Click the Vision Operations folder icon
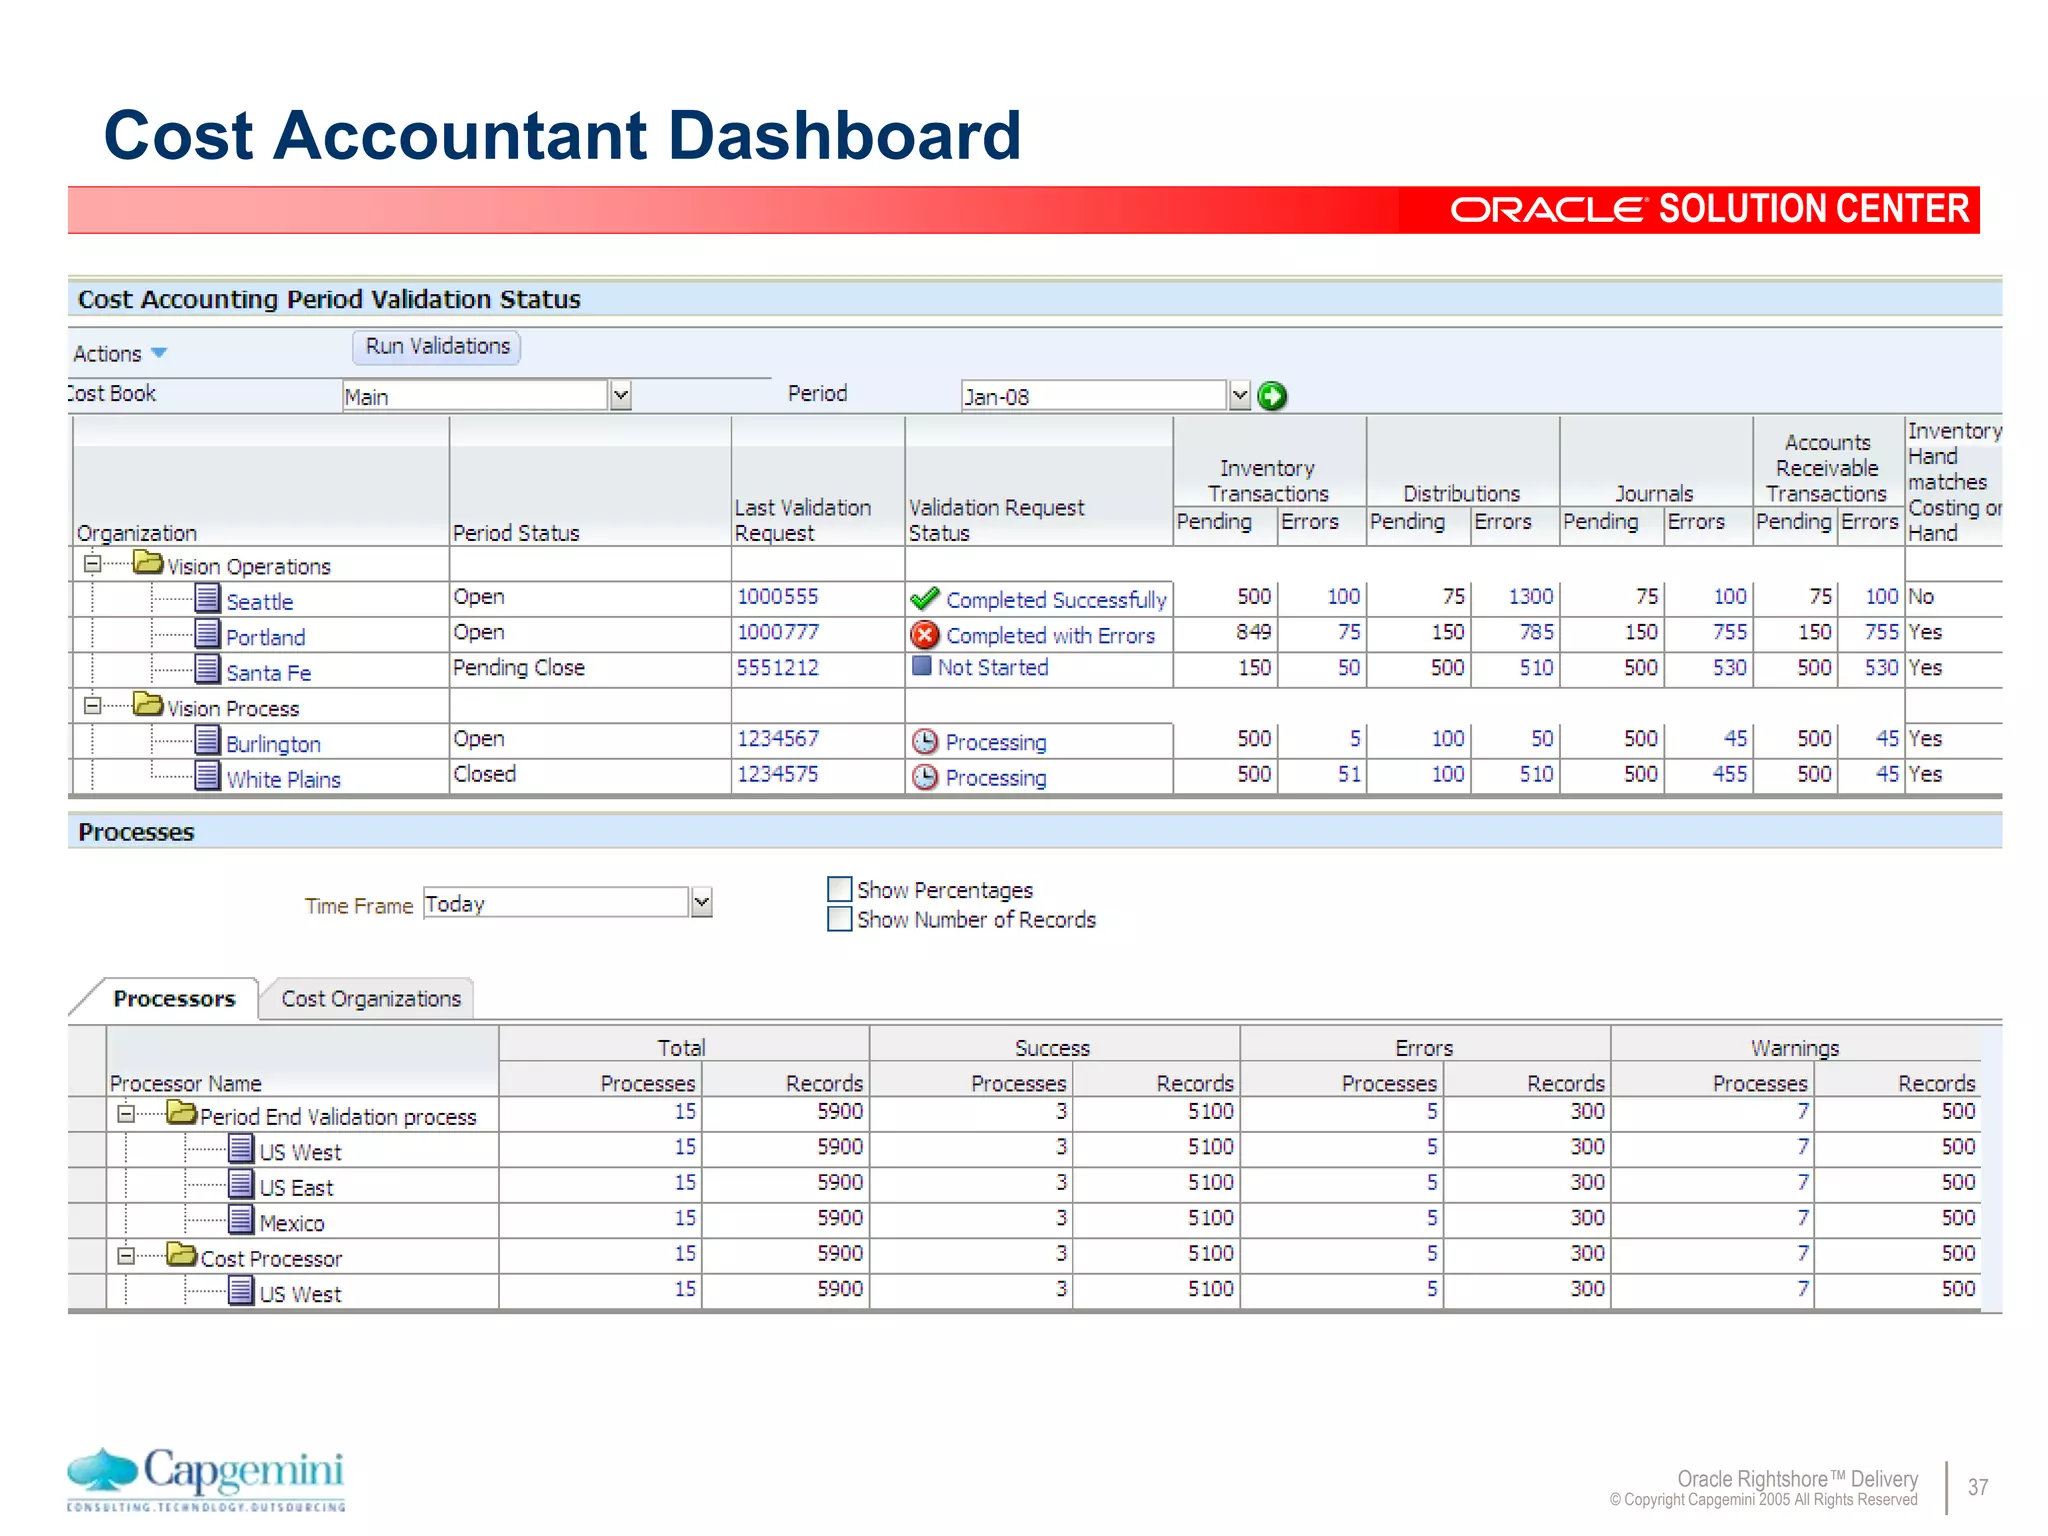This screenshot has width=2048, height=1536. (x=148, y=563)
